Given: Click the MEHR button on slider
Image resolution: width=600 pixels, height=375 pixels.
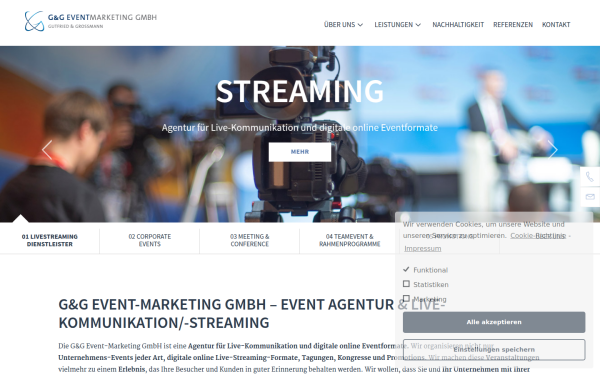Looking at the screenshot, I should pyautogui.click(x=300, y=152).
